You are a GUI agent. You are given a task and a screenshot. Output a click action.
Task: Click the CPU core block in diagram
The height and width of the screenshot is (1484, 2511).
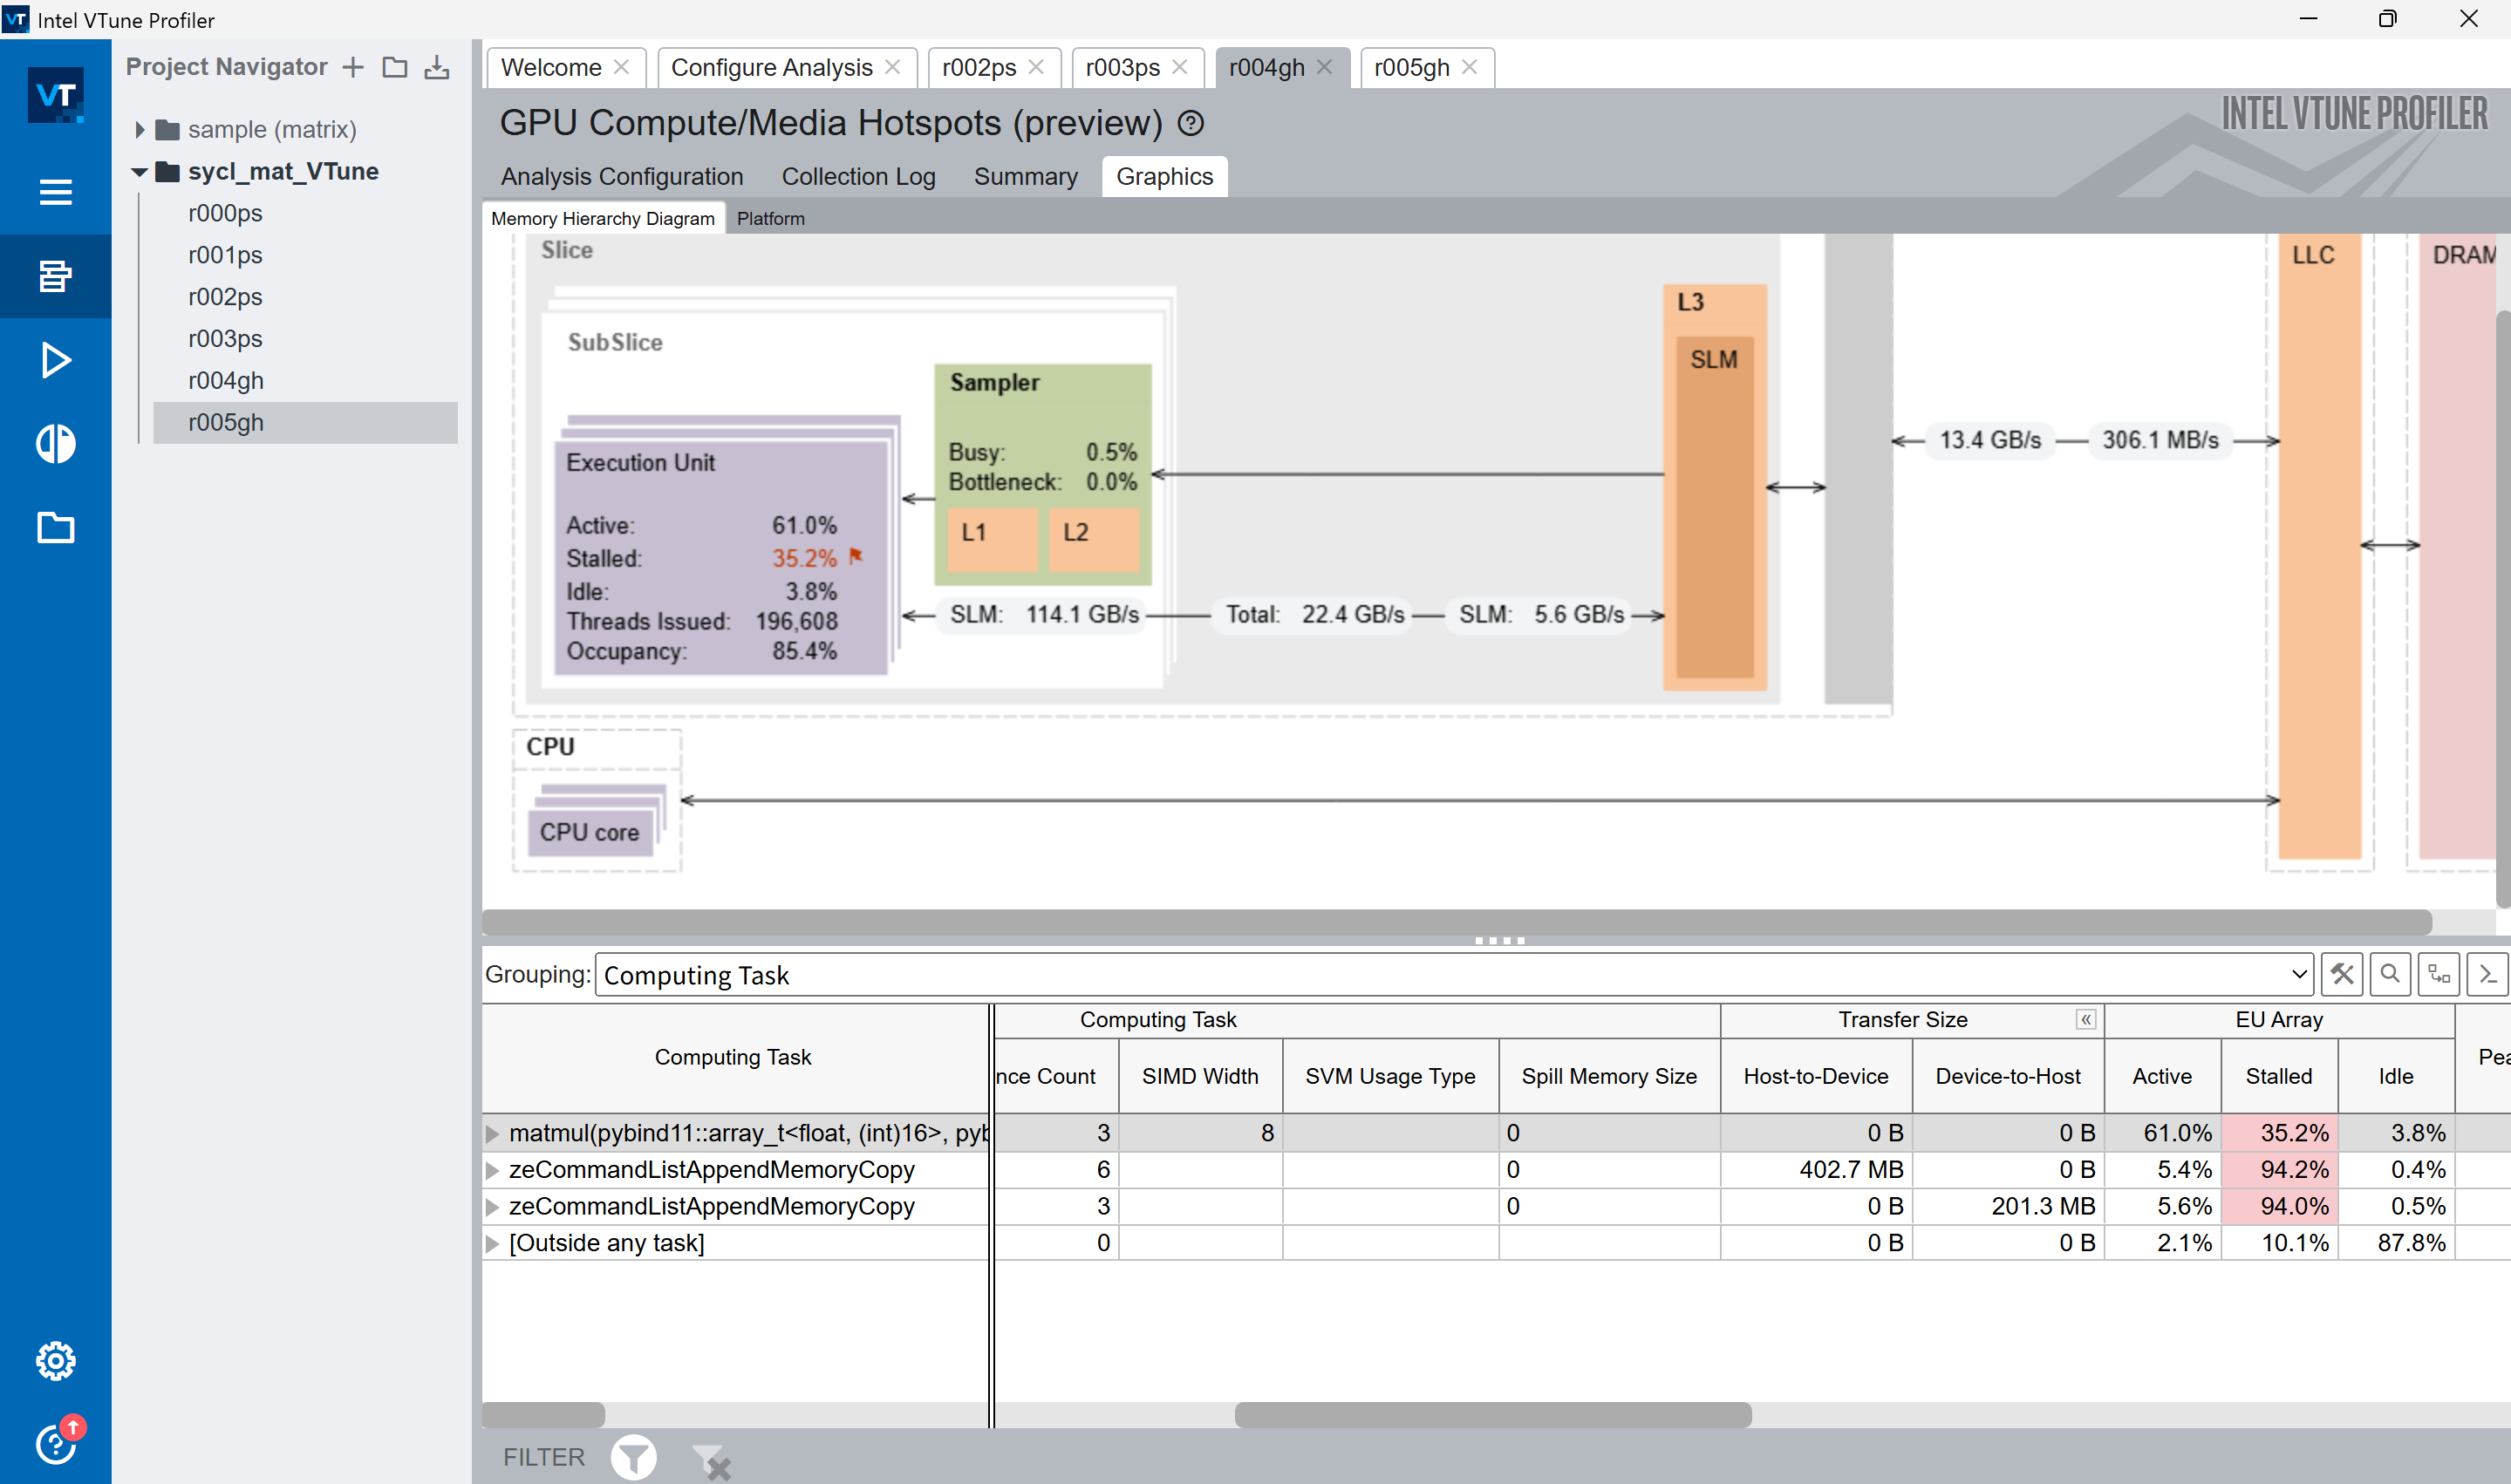(x=590, y=832)
